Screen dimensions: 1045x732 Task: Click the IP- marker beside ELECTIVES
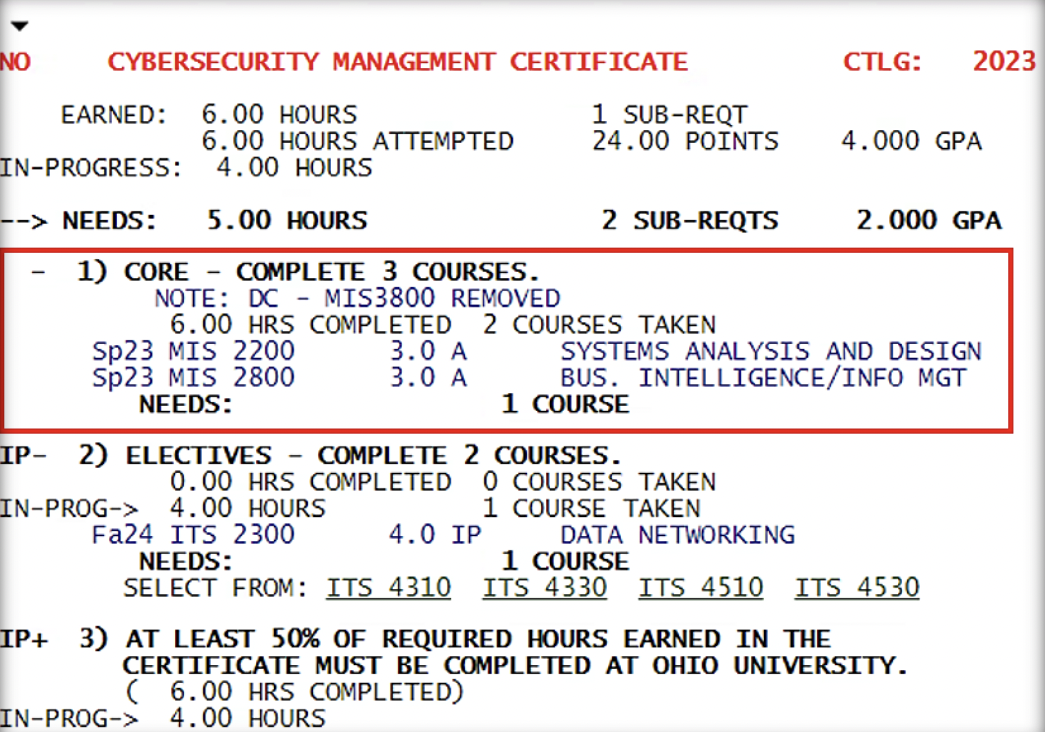[22, 456]
